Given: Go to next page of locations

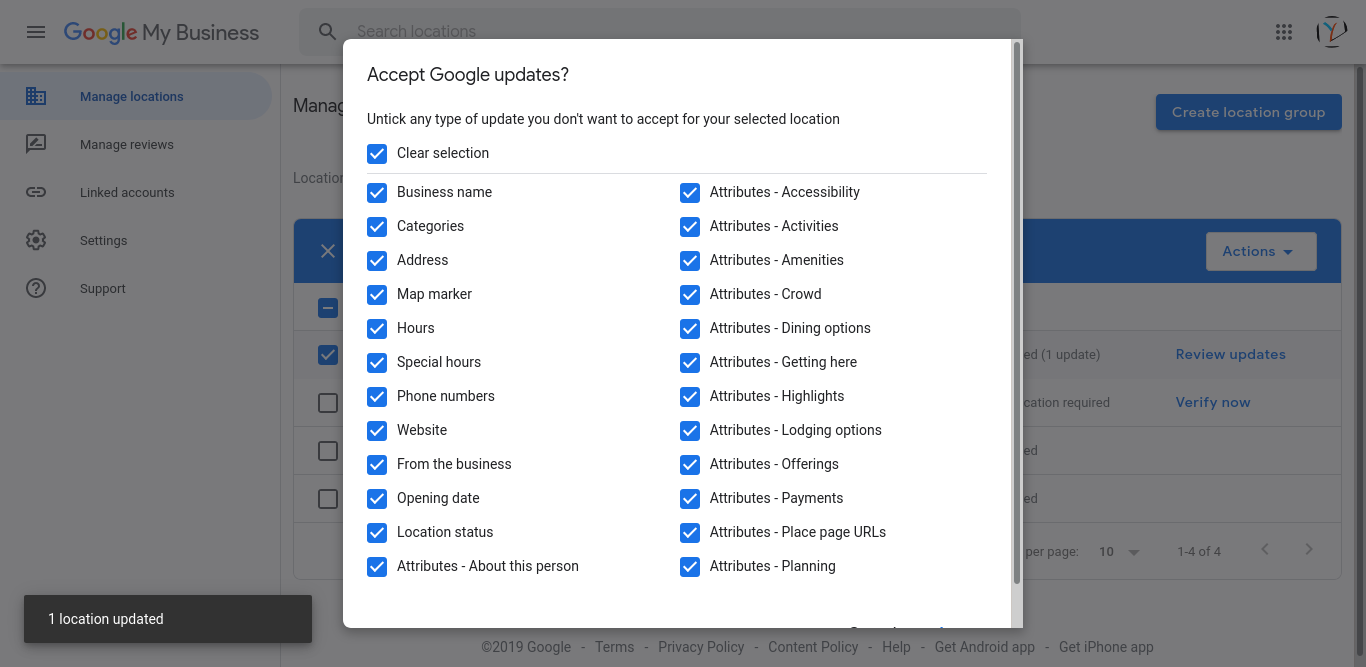Looking at the screenshot, I should tap(1309, 550).
